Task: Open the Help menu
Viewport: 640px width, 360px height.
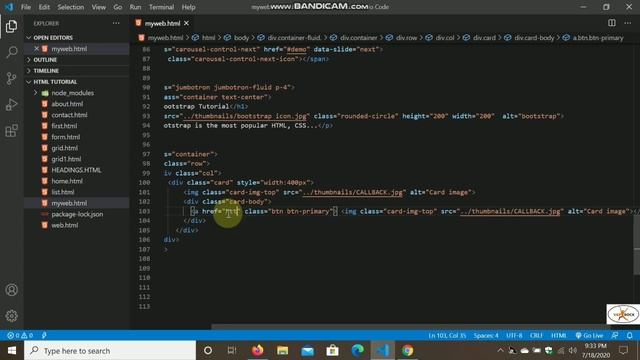Action: (x=188, y=7)
